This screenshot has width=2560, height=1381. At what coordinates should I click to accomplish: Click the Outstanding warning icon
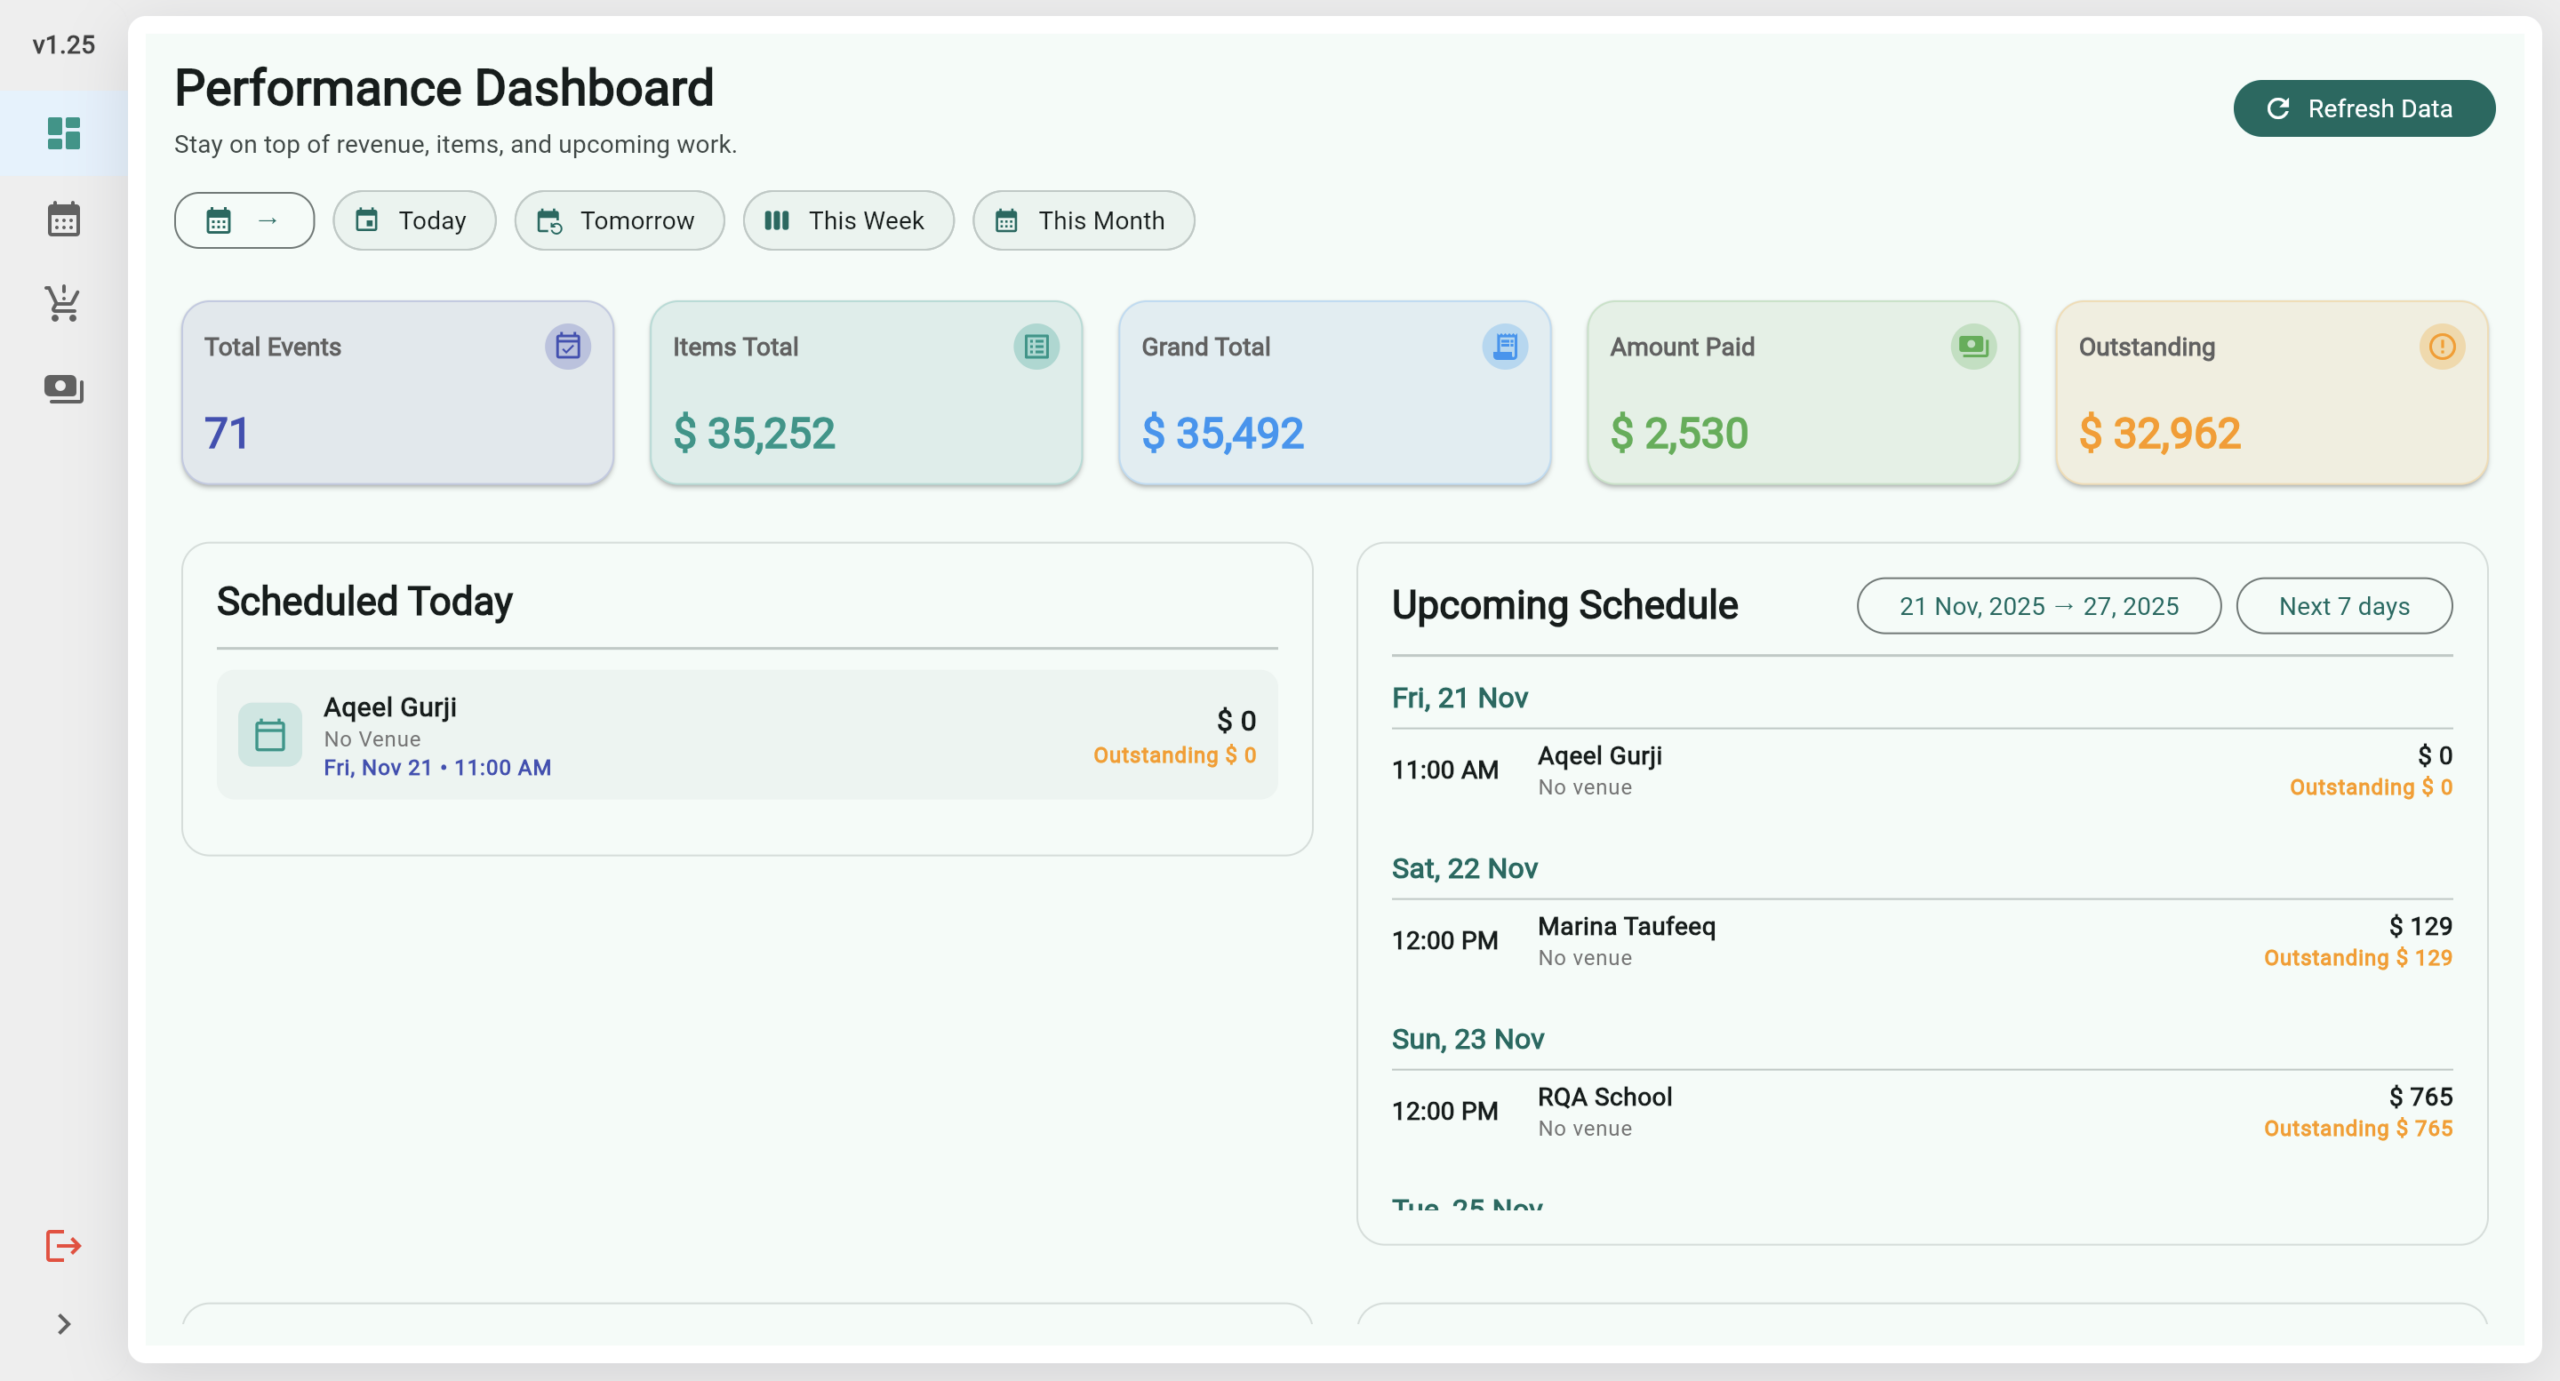click(2441, 347)
